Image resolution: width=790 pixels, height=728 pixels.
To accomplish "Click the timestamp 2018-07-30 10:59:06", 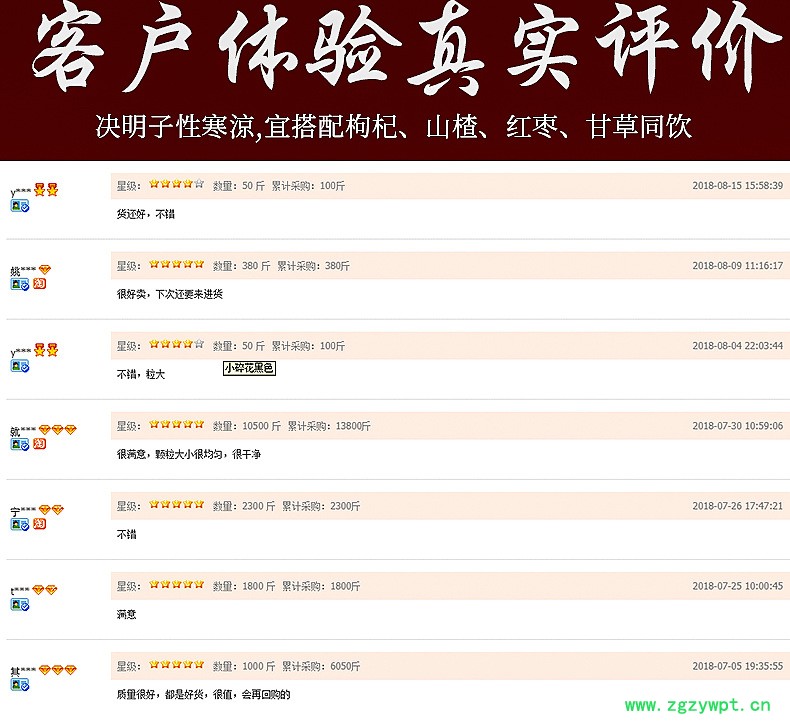I will coord(737,426).
